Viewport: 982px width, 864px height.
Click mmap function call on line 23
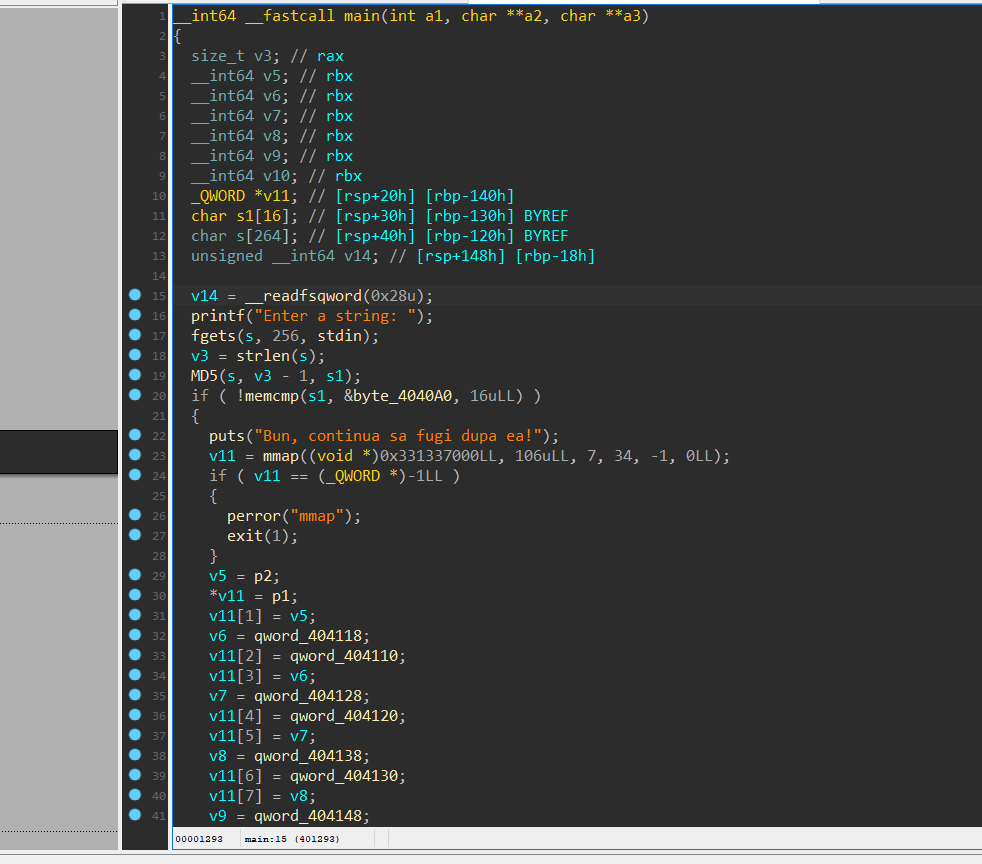[281, 456]
